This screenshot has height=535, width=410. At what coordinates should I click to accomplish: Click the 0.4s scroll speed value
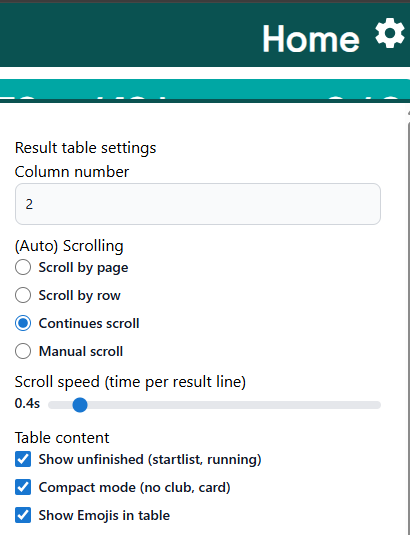[27, 404]
